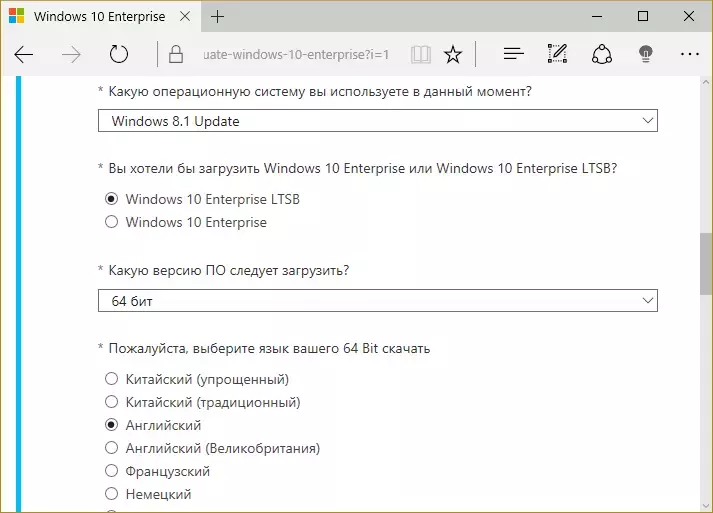Close the Edge browser window

(689, 16)
